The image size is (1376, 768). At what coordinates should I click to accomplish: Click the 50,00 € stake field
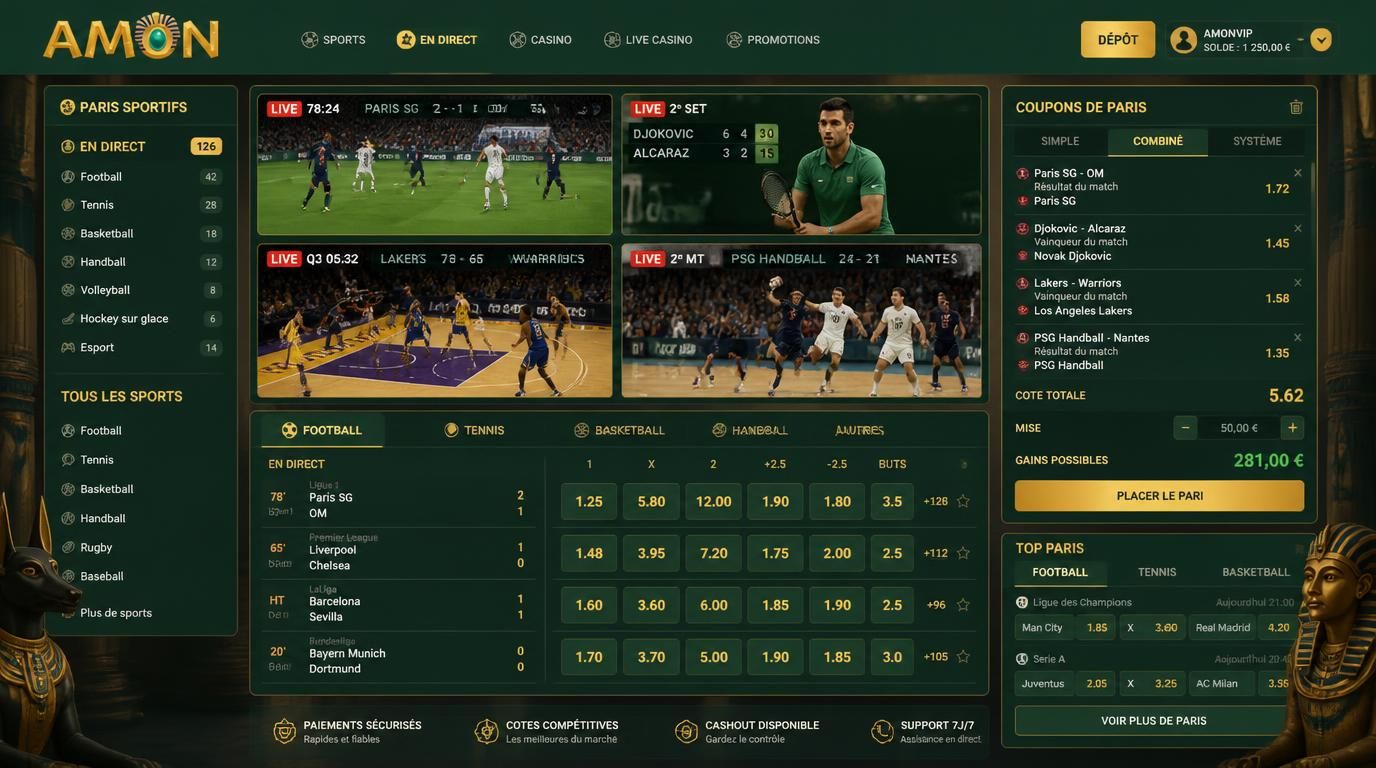tap(1239, 428)
